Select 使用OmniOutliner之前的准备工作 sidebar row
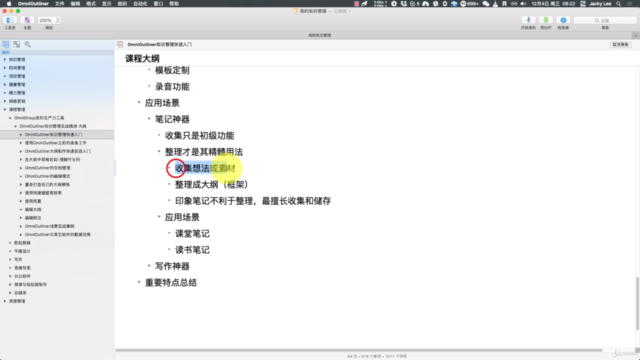This screenshot has height=360, width=640. tap(57, 143)
